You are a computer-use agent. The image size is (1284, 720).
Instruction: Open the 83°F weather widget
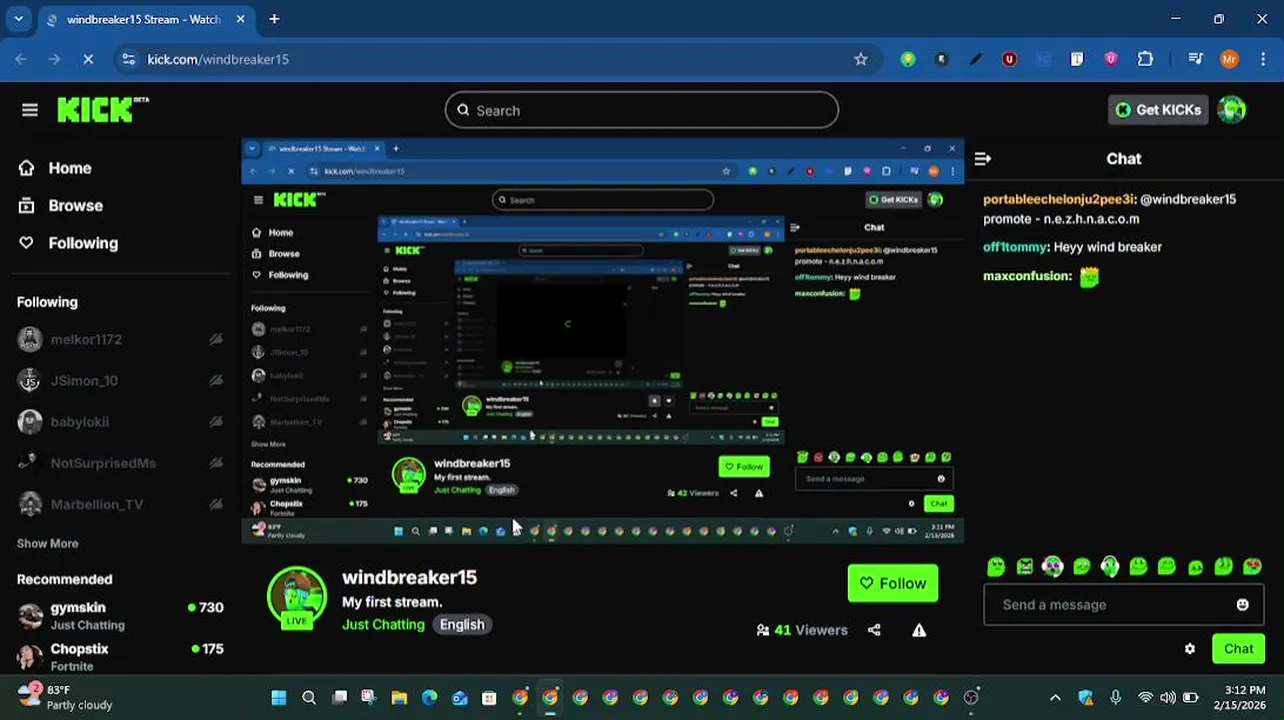[x=65, y=697]
